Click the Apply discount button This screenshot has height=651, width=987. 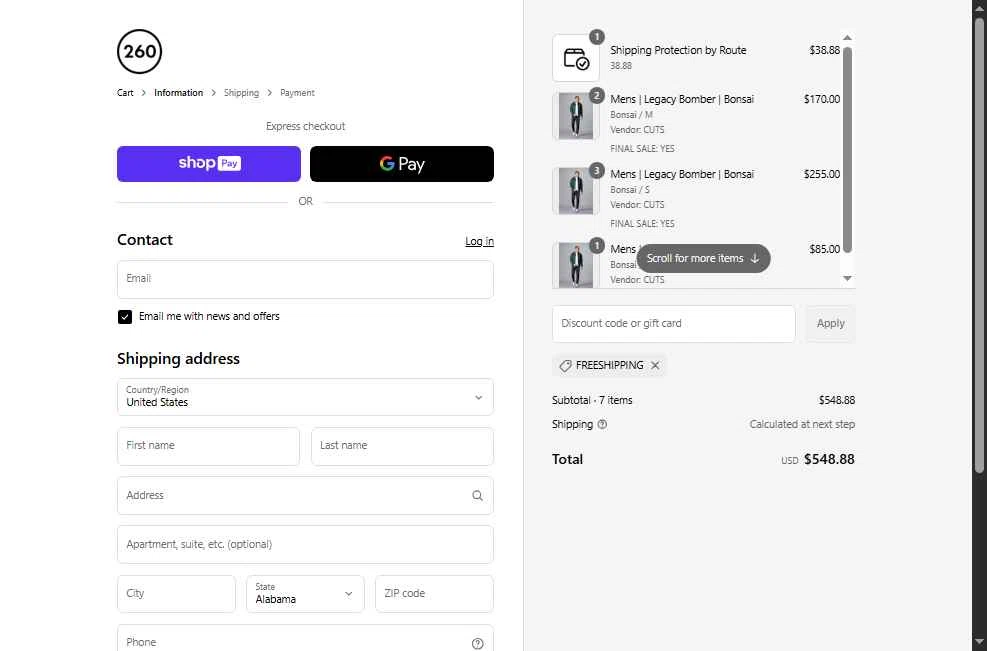coord(830,324)
